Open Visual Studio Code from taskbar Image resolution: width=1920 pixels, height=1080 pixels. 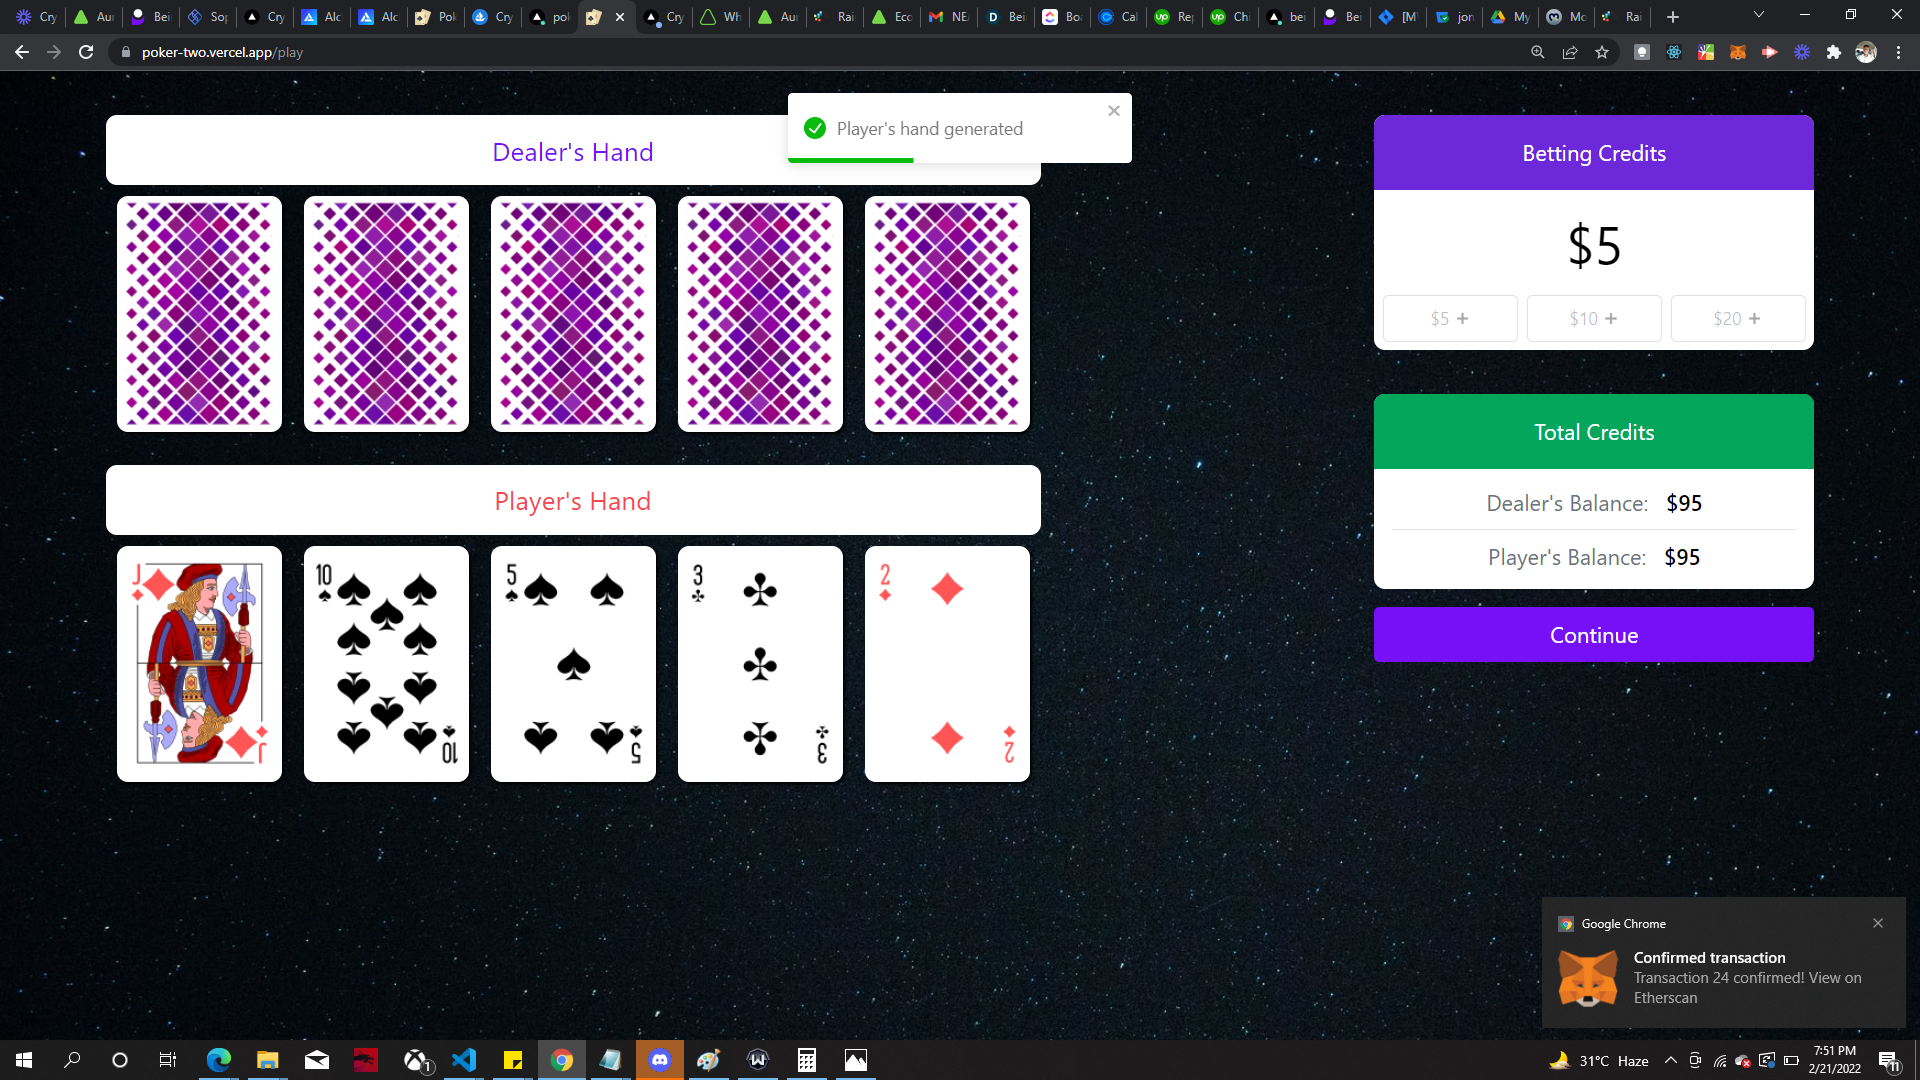point(464,1060)
